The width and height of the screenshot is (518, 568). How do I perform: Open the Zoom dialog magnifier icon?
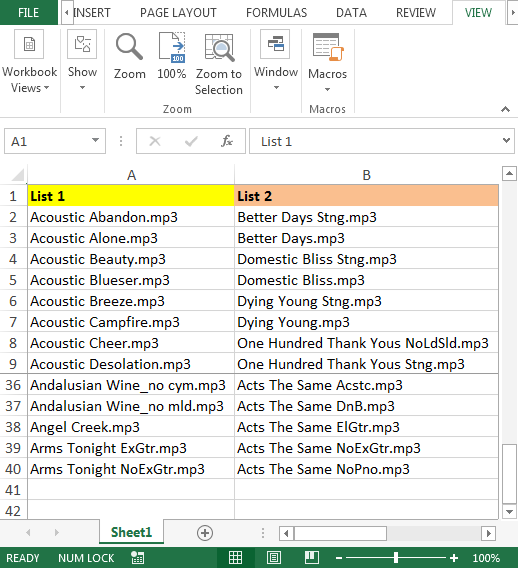[129, 47]
